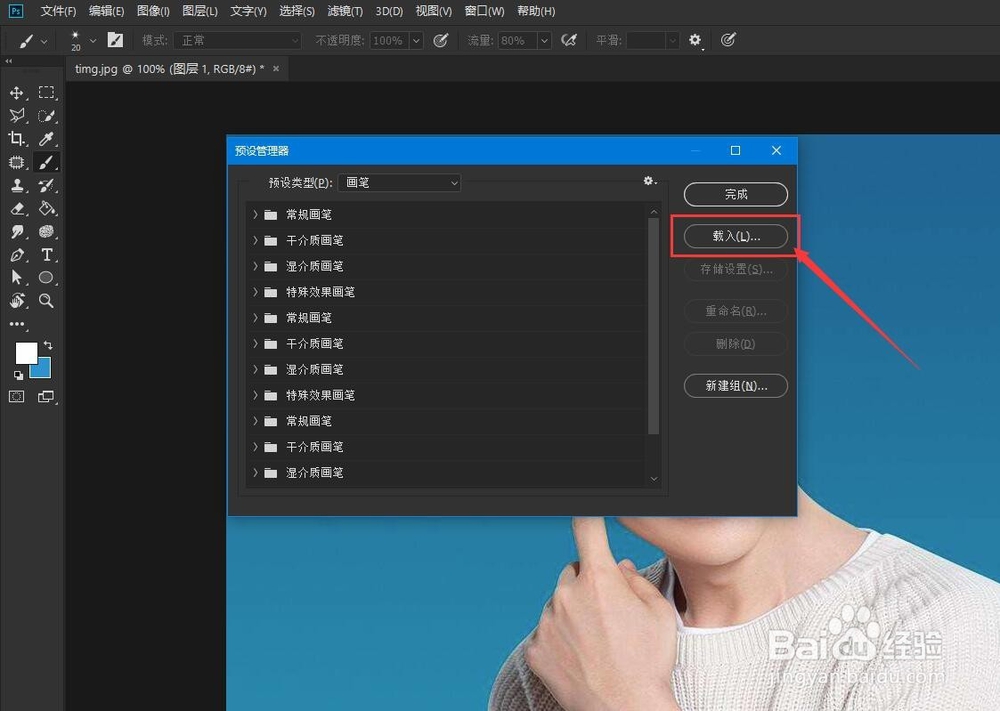
Task: Select the Pen tool
Action: coord(17,255)
